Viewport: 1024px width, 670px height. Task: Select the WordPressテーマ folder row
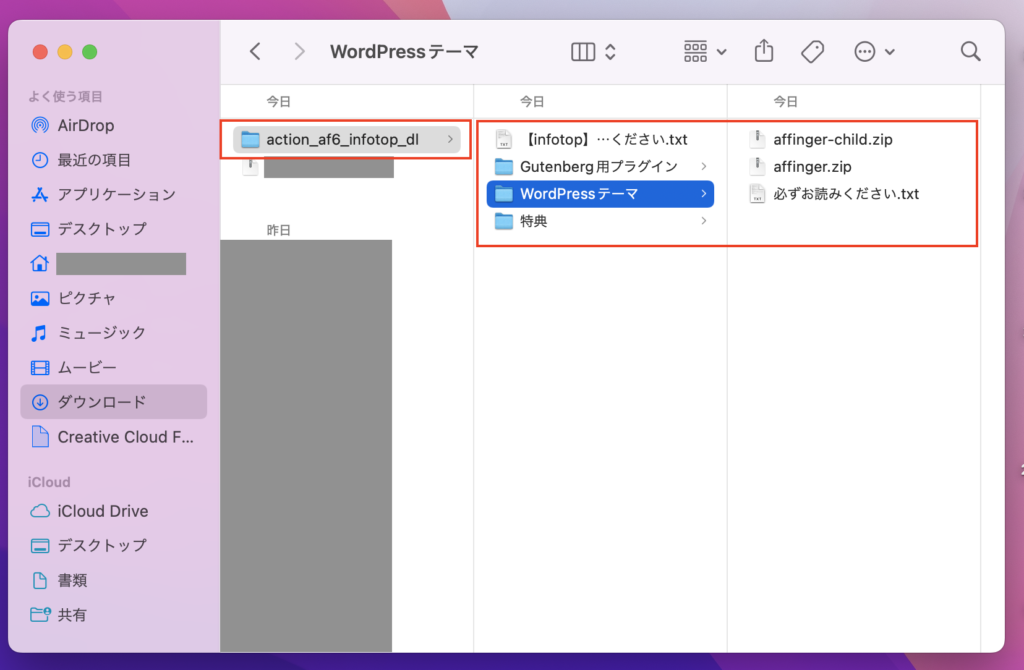coord(600,194)
